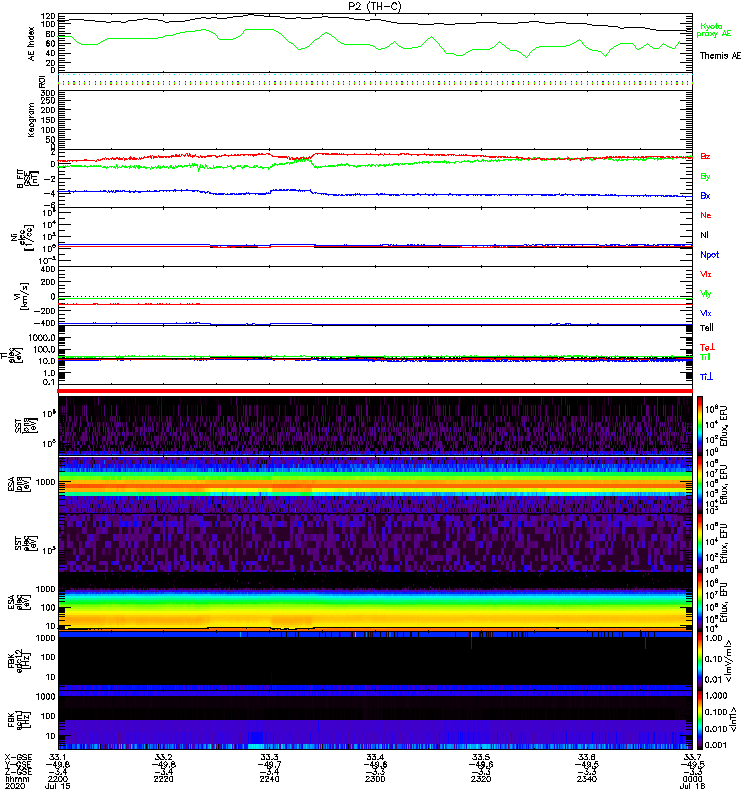Click the <|nT|> color bar unit label

click(733, 720)
